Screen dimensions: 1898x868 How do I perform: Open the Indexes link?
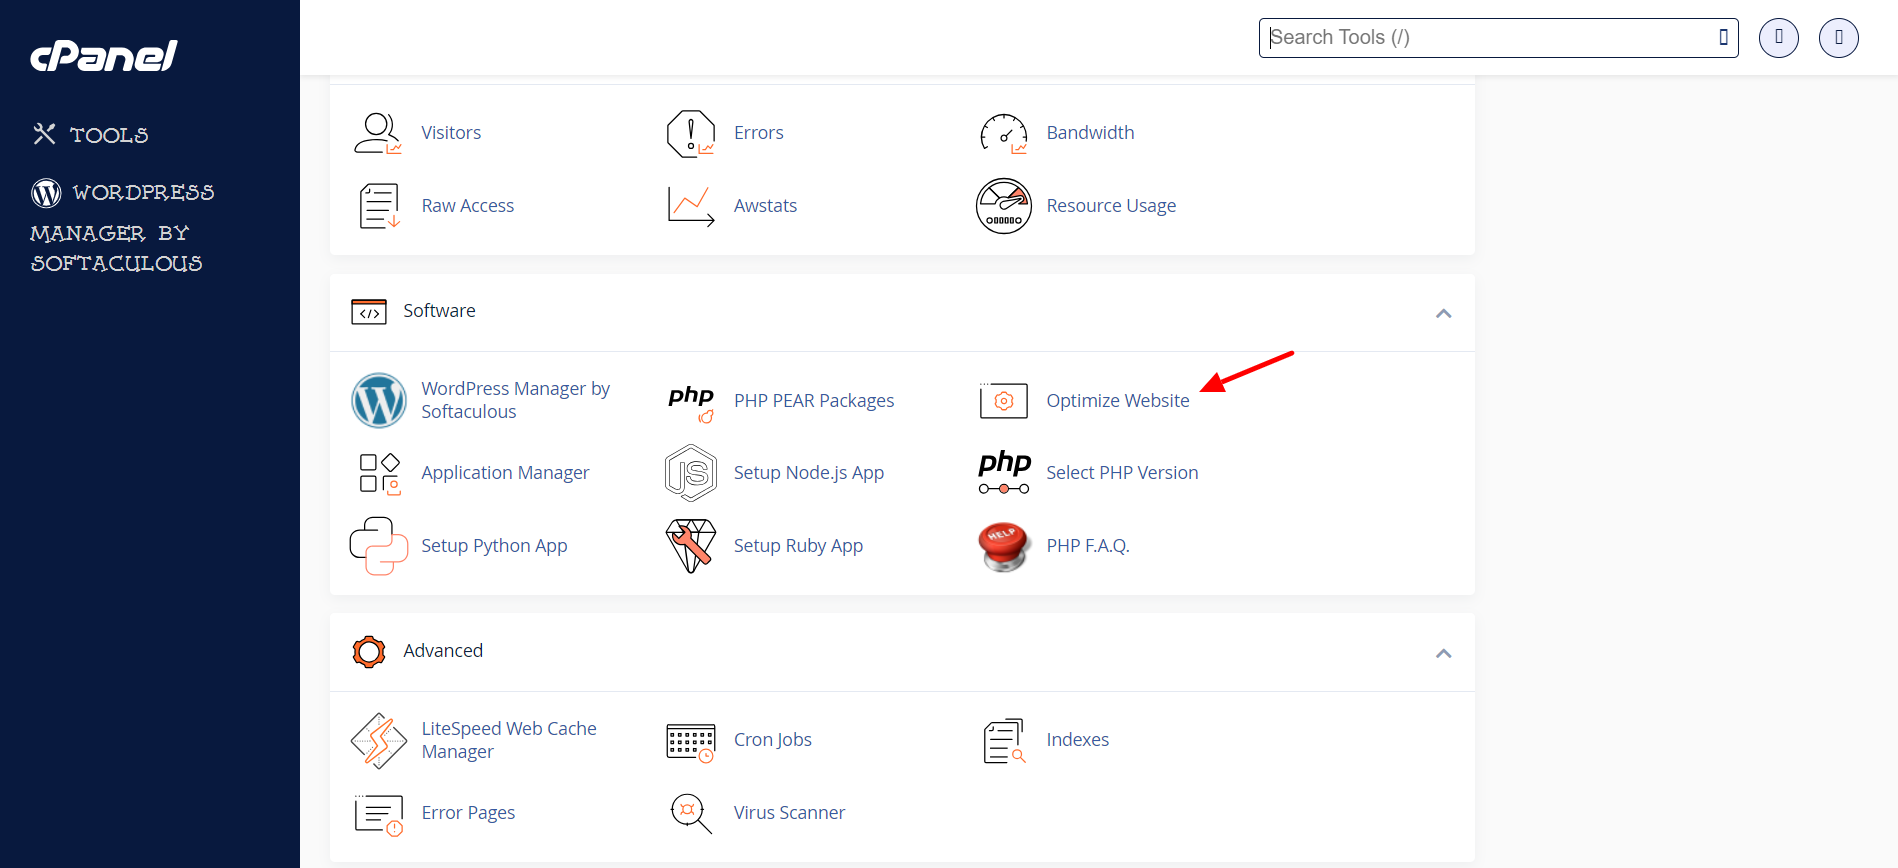(1078, 740)
